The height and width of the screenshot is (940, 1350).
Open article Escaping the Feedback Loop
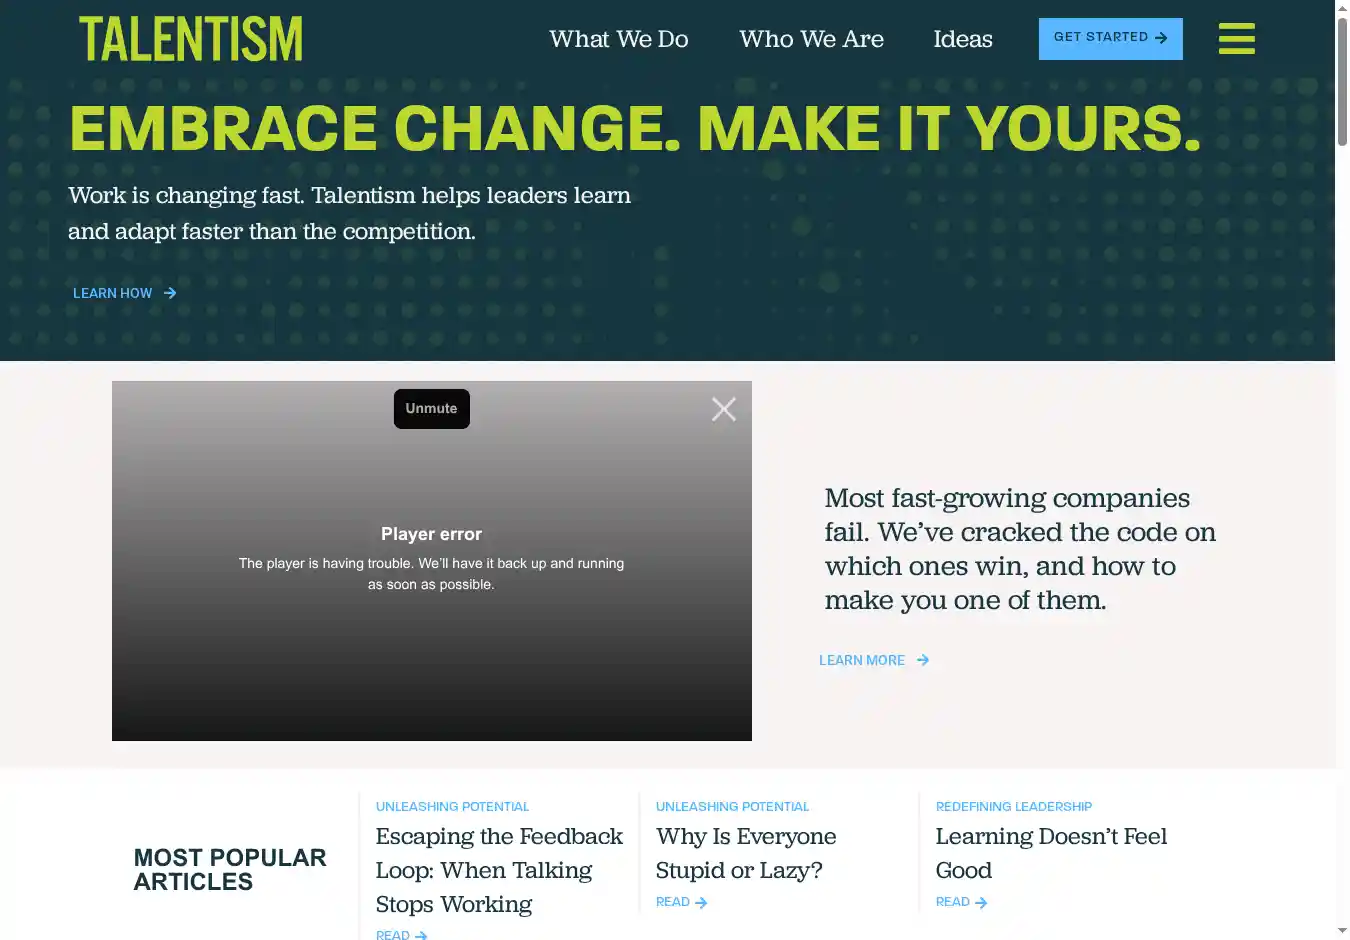click(x=498, y=870)
